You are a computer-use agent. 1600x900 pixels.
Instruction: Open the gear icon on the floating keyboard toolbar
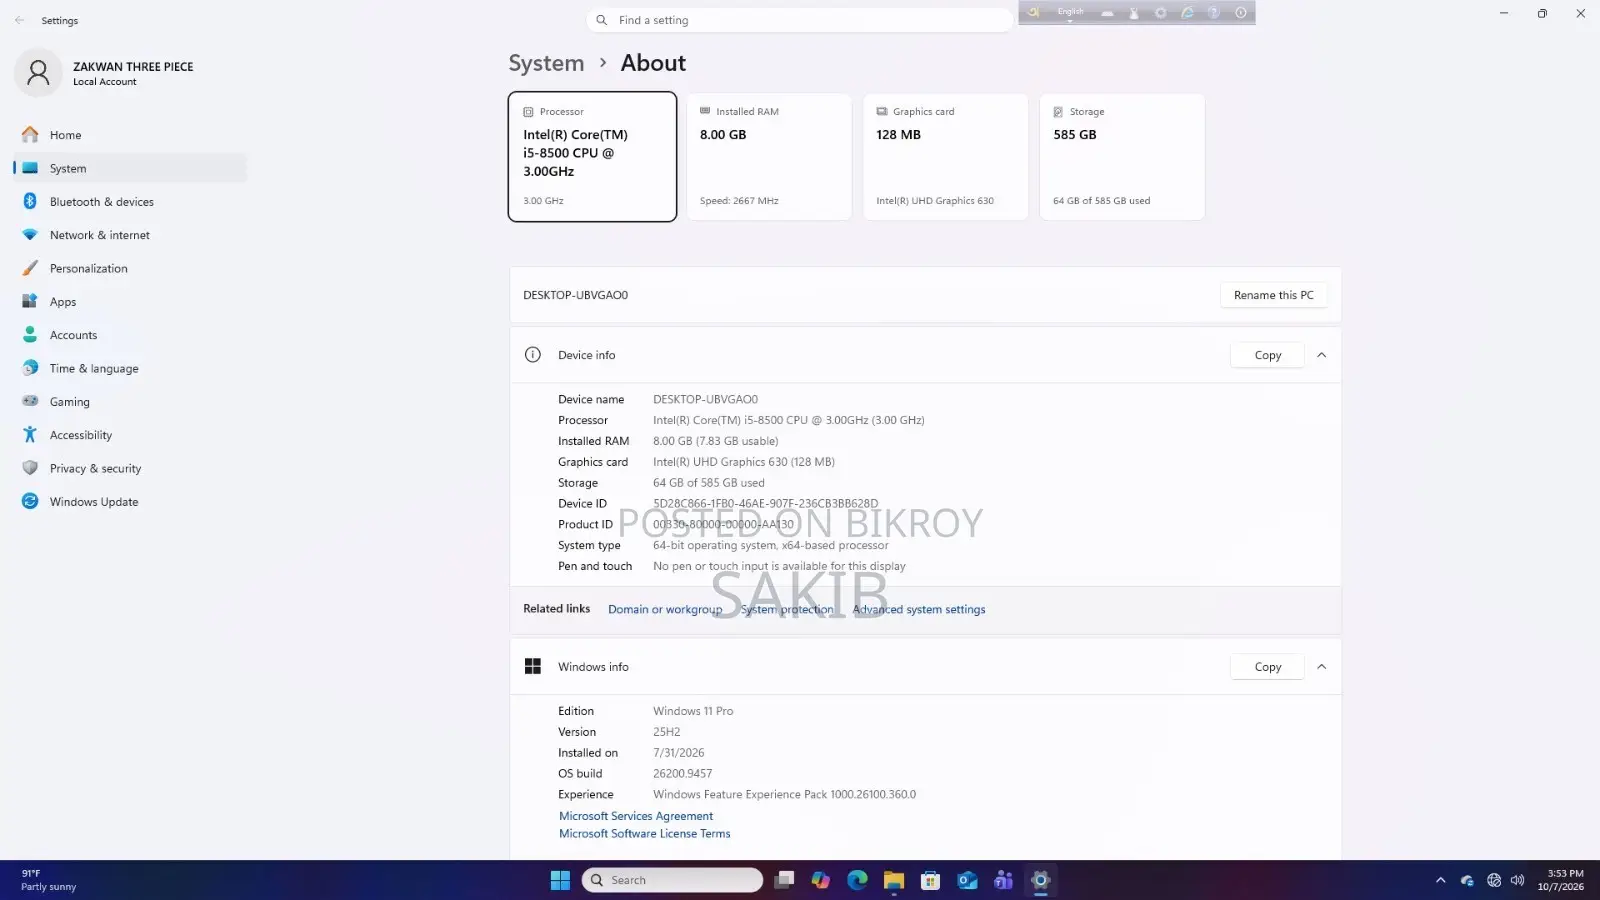(x=1161, y=13)
